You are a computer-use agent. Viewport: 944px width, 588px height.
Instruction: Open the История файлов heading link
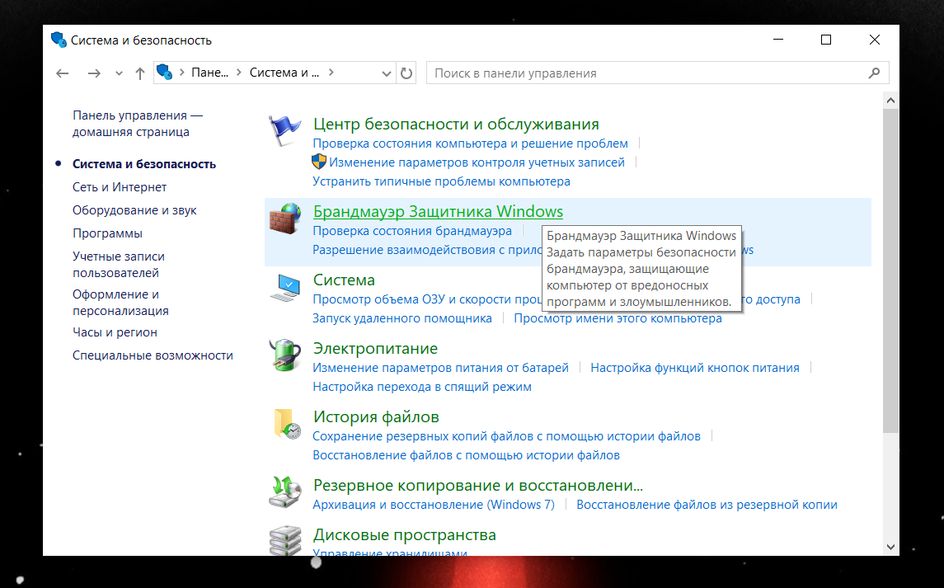tap(376, 416)
